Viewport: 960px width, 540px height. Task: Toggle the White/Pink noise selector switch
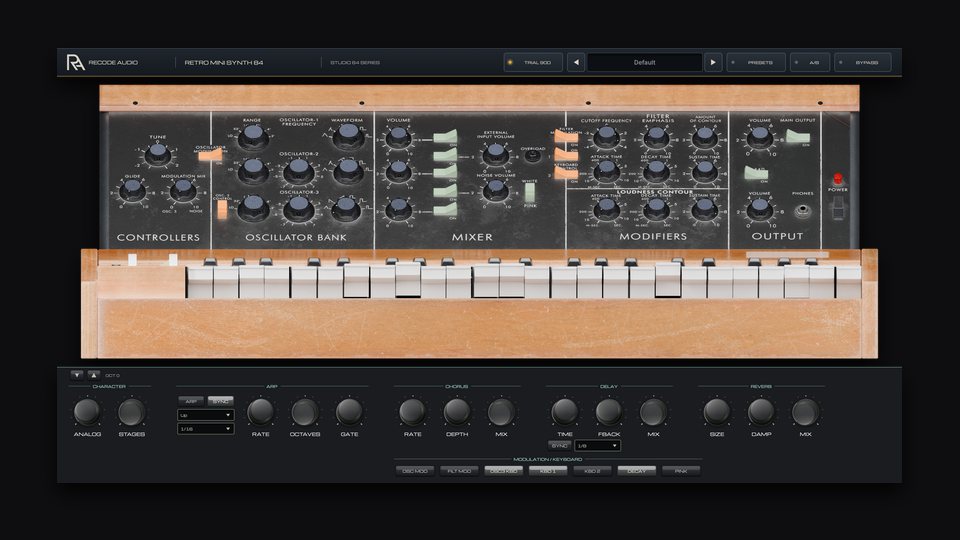tap(529, 192)
